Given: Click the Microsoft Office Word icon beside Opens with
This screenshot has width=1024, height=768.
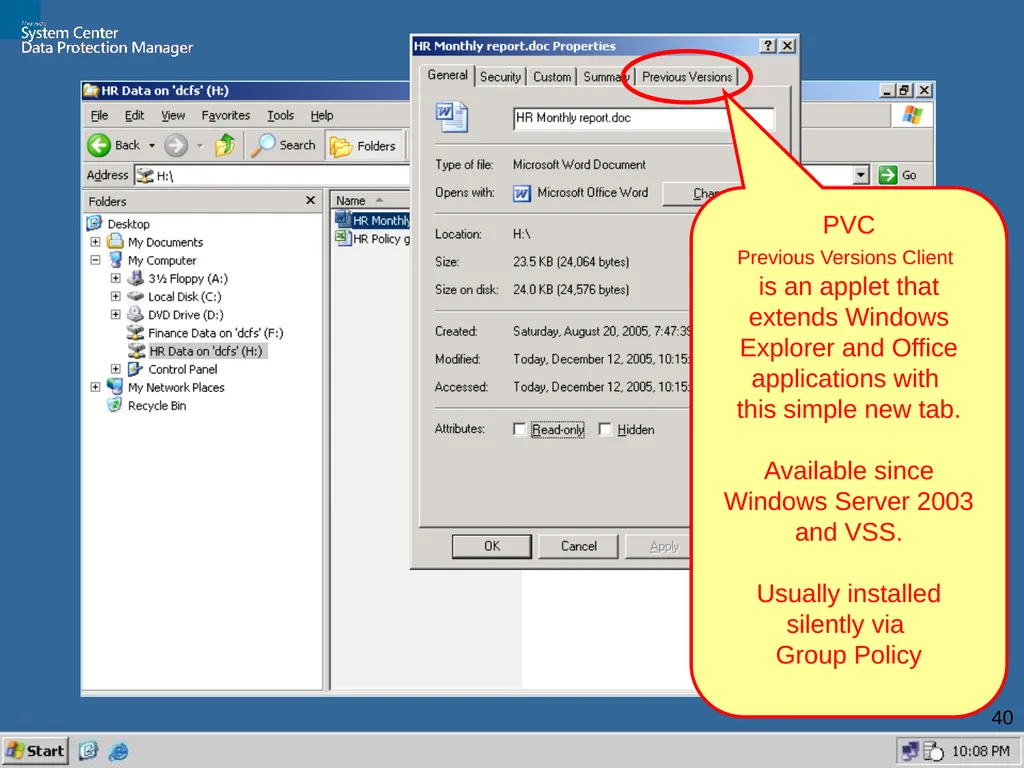Looking at the screenshot, I should (x=522, y=194).
